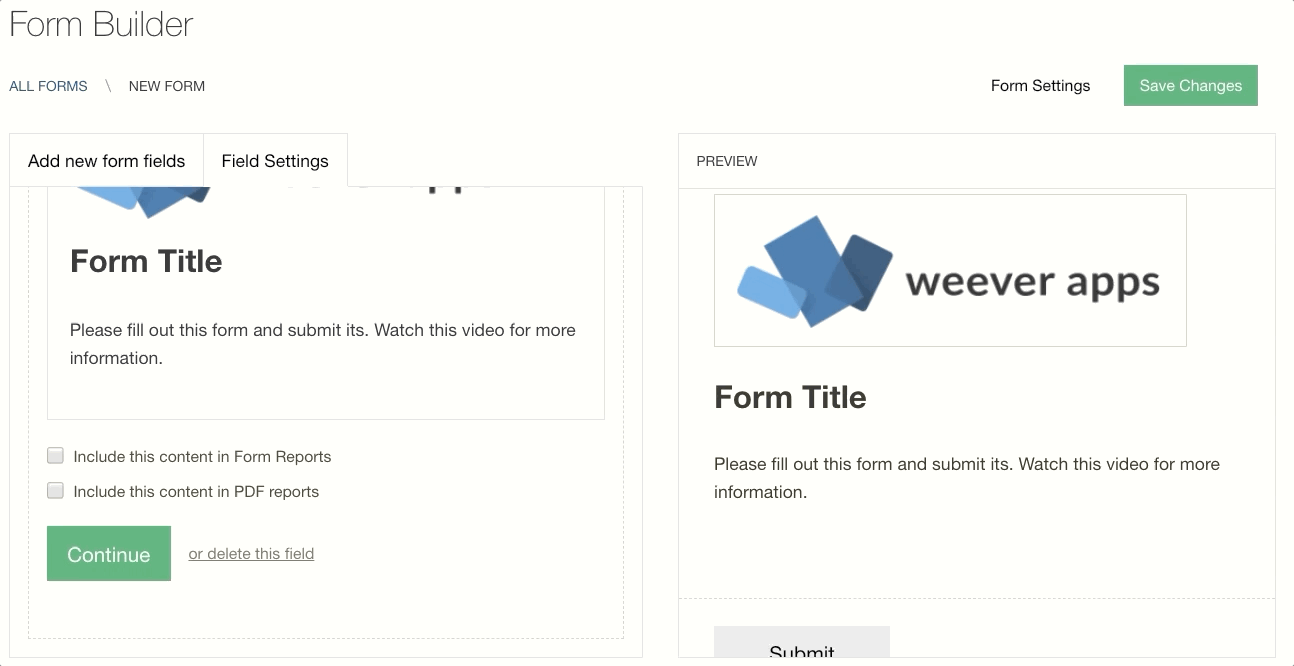Click the blue Weever logo graphic in preview
This screenshot has width=1294, height=666.
click(x=814, y=271)
